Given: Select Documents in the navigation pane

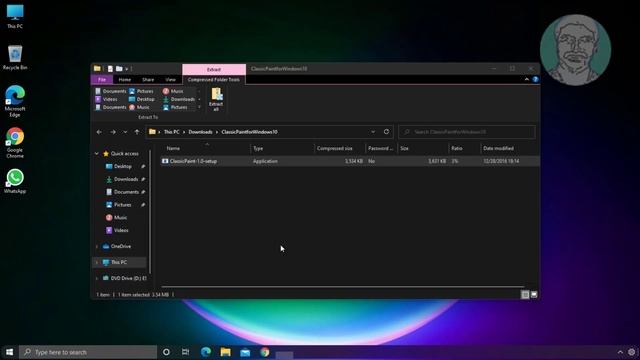Looking at the screenshot, I should tap(126, 191).
